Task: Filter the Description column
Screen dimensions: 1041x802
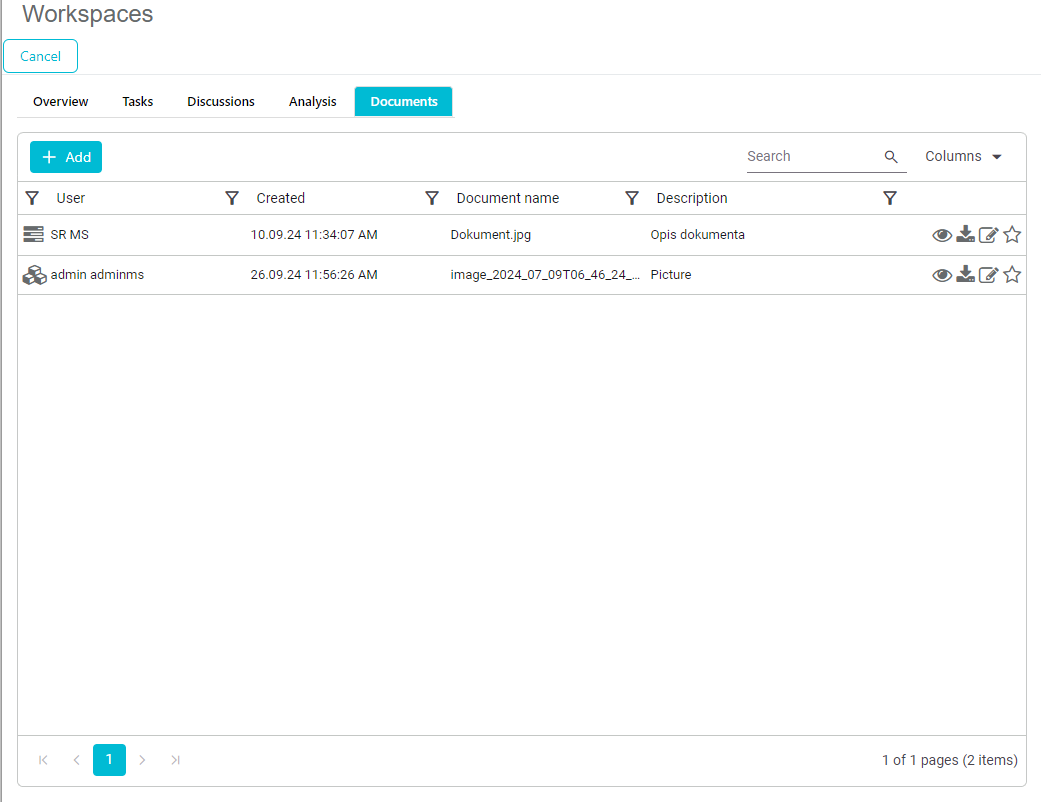Action: coord(632,198)
